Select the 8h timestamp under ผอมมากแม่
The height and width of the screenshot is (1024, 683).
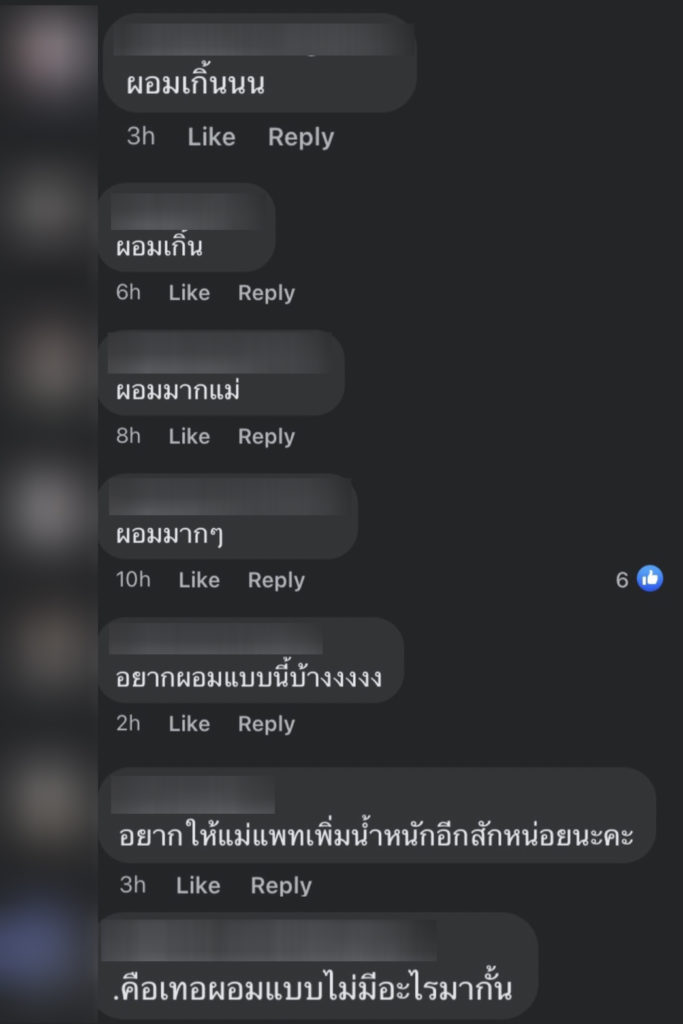(x=128, y=436)
